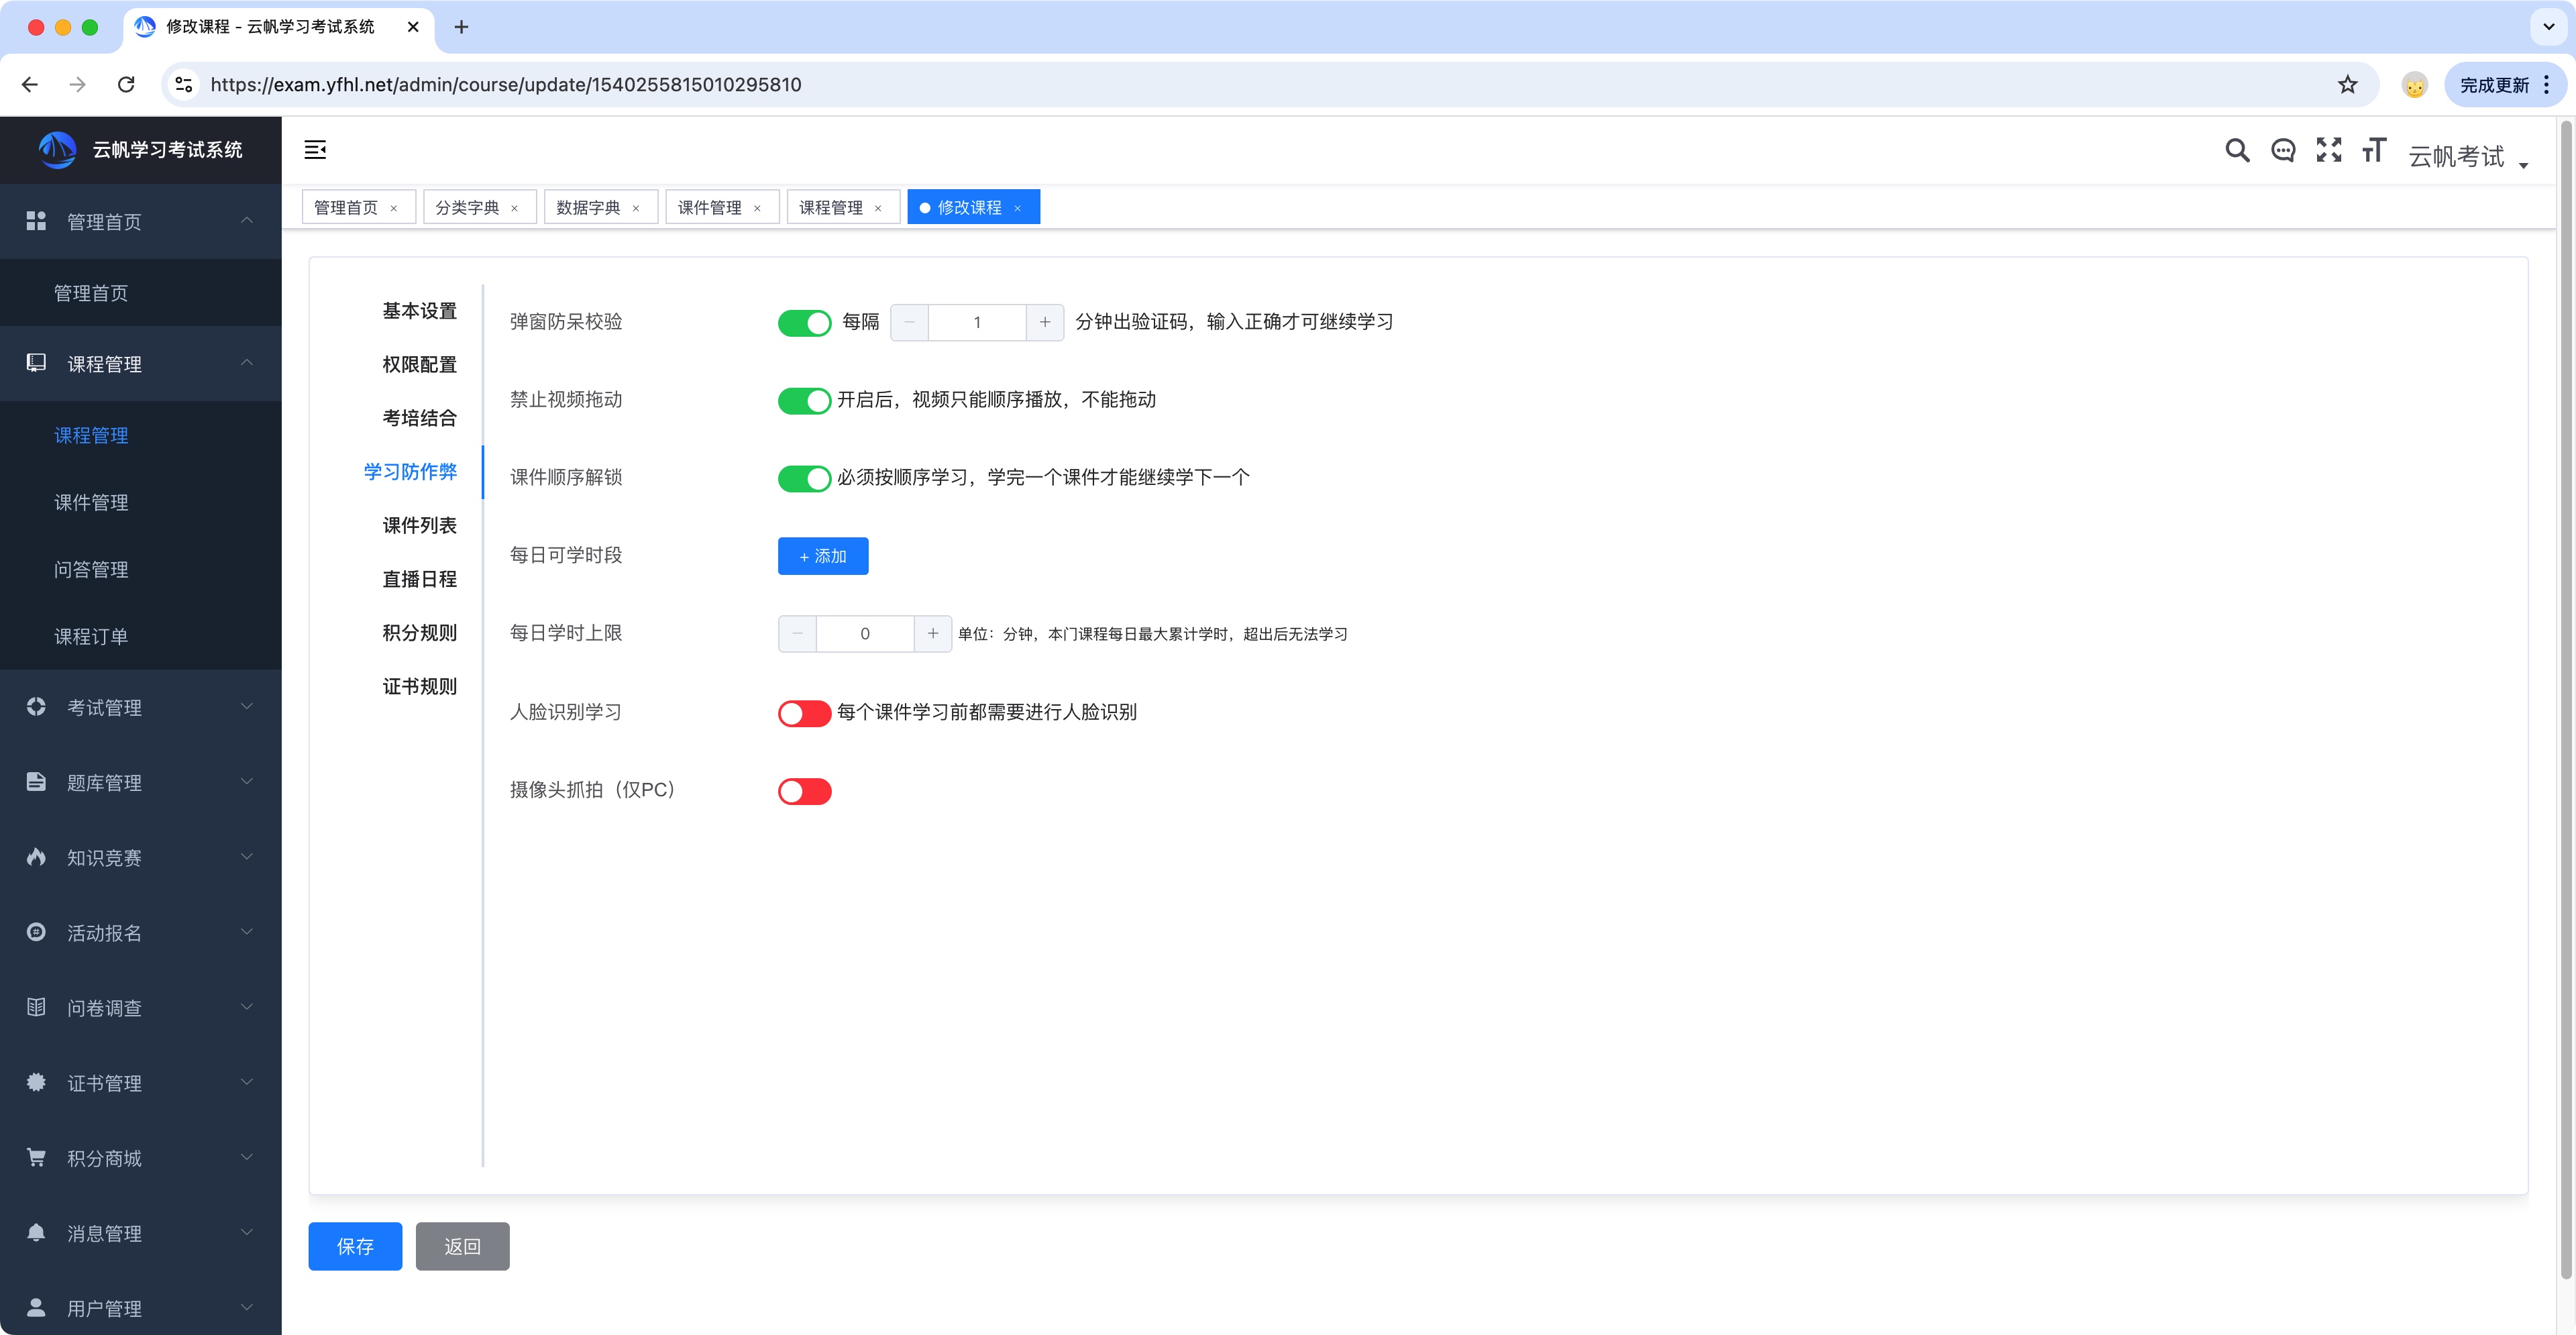
Task: Click the page vertical scrollbar
Action: tap(2565, 700)
